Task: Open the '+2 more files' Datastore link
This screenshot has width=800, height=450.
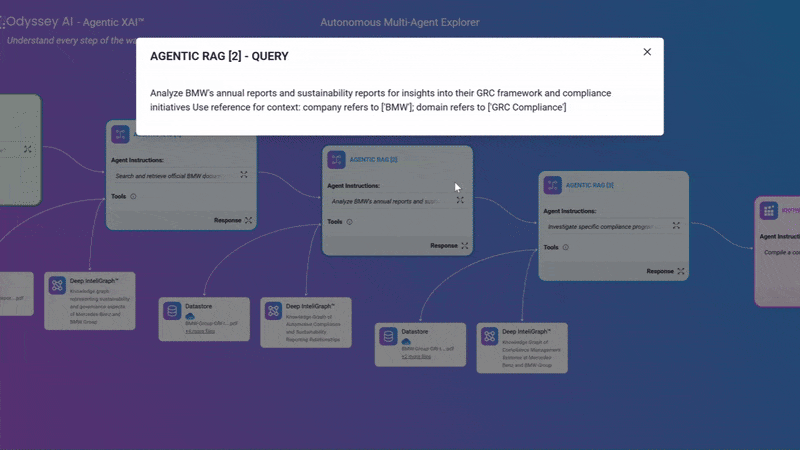Action: click(x=416, y=357)
